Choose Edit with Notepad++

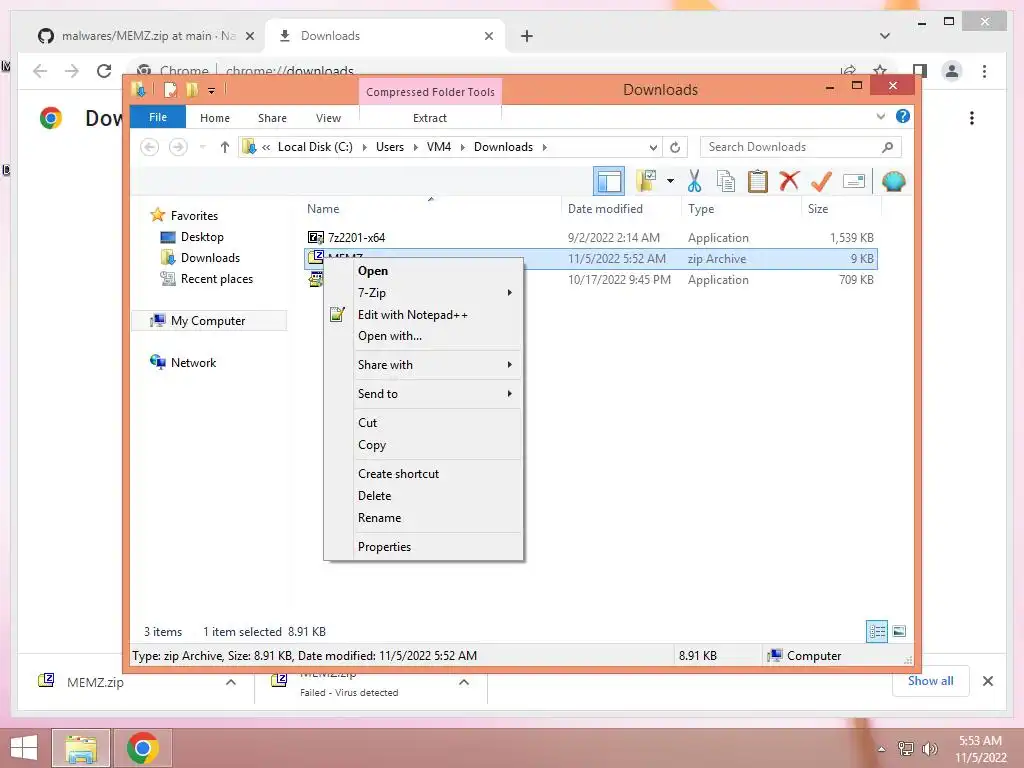pyautogui.click(x=424, y=315)
